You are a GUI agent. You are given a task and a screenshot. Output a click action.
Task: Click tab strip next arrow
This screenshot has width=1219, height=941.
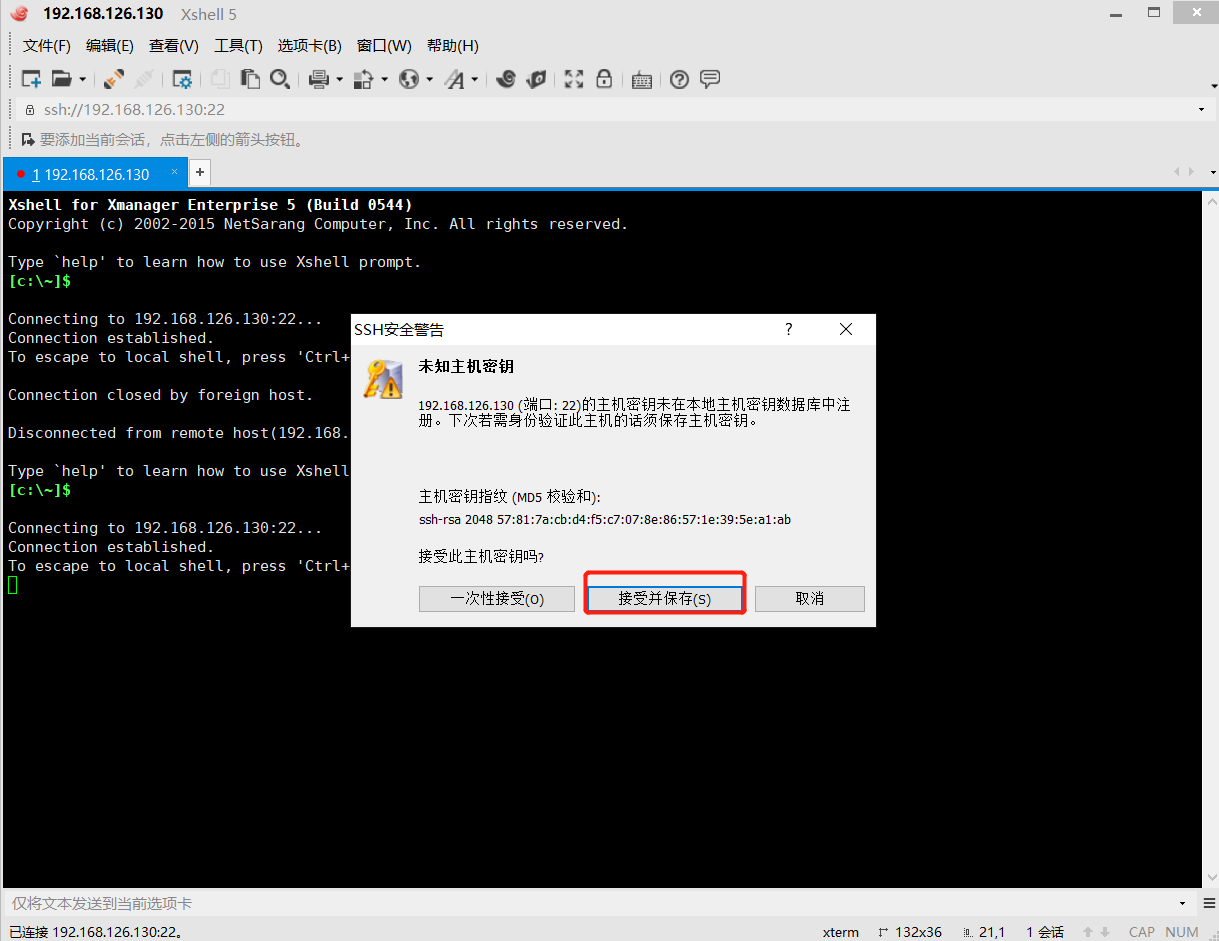pyautogui.click(x=1190, y=173)
